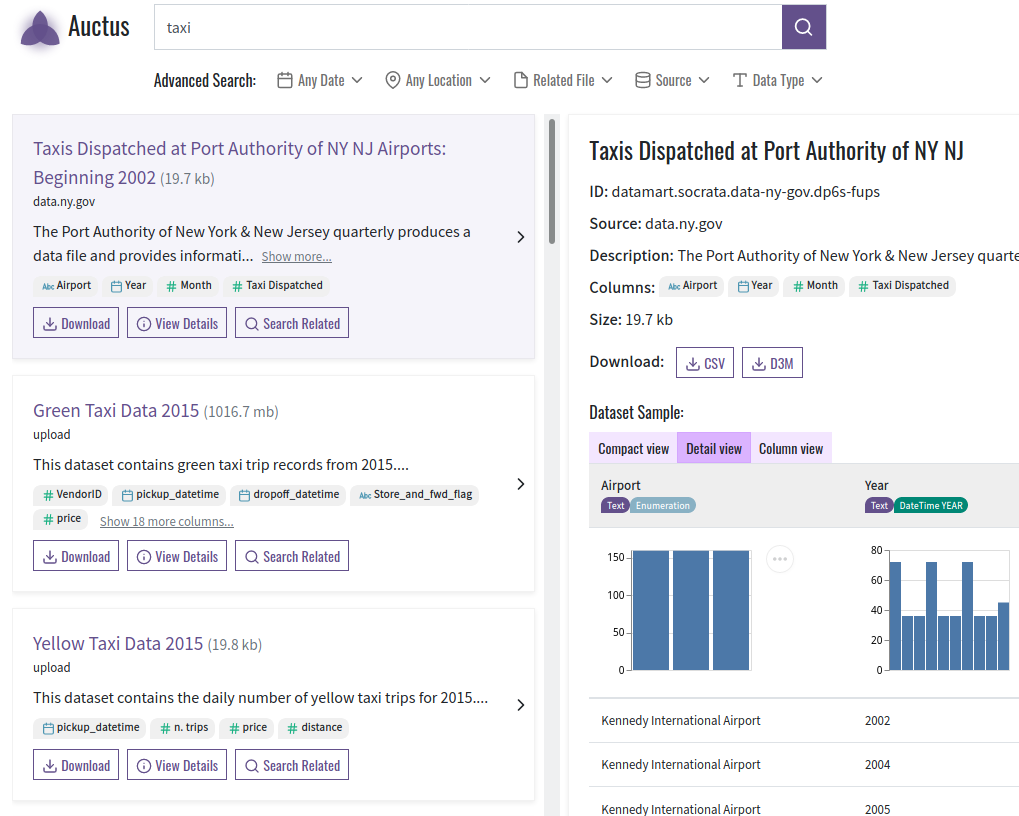Viewport: 1019px width, 816px height.
Task: Open chevron arrow for Yellow Taxi Data
Action: 521,705
